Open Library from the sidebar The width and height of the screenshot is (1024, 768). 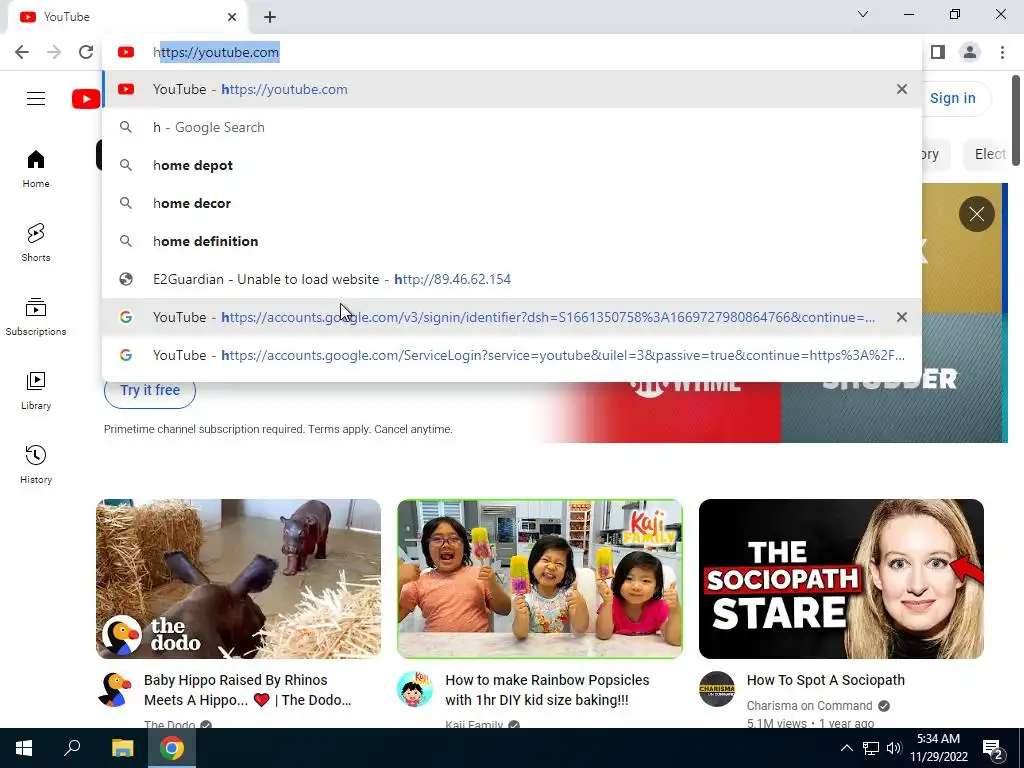[36, 391]
